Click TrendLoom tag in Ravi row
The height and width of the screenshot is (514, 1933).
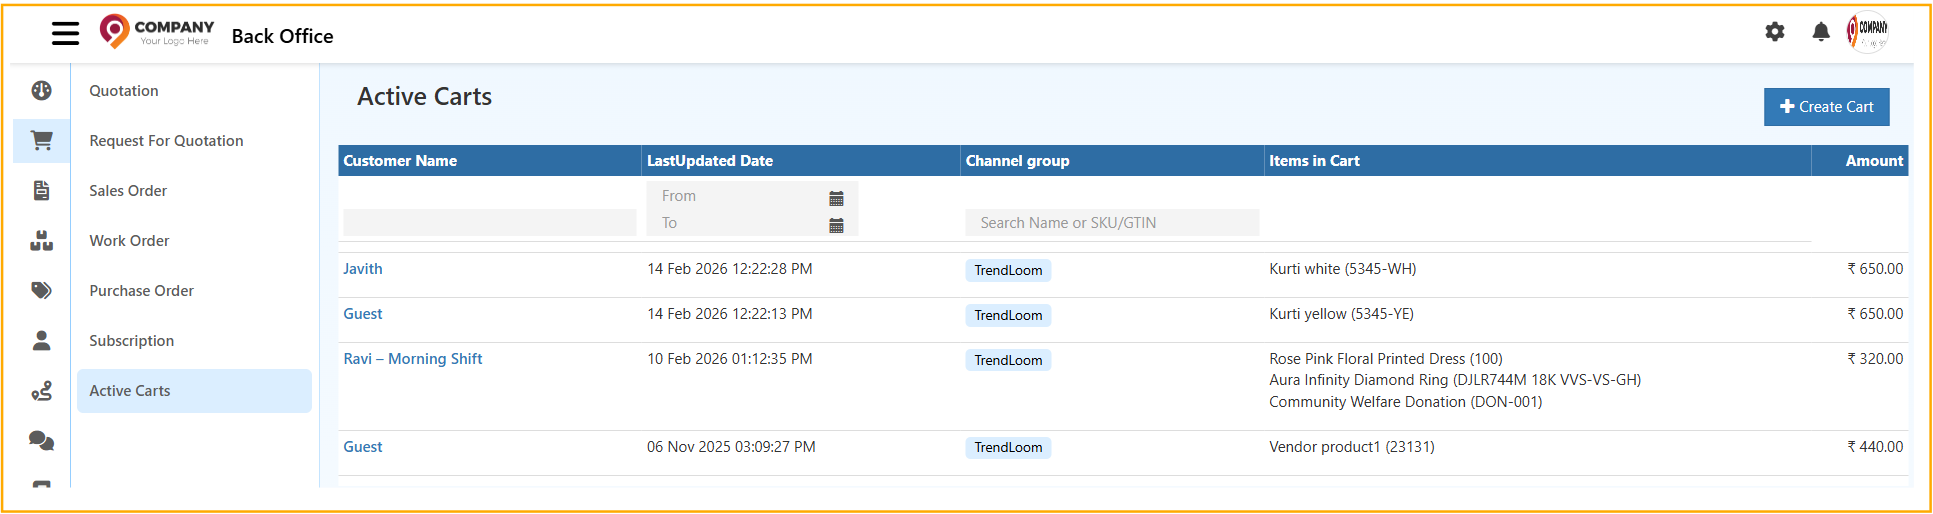[1008, 360]
